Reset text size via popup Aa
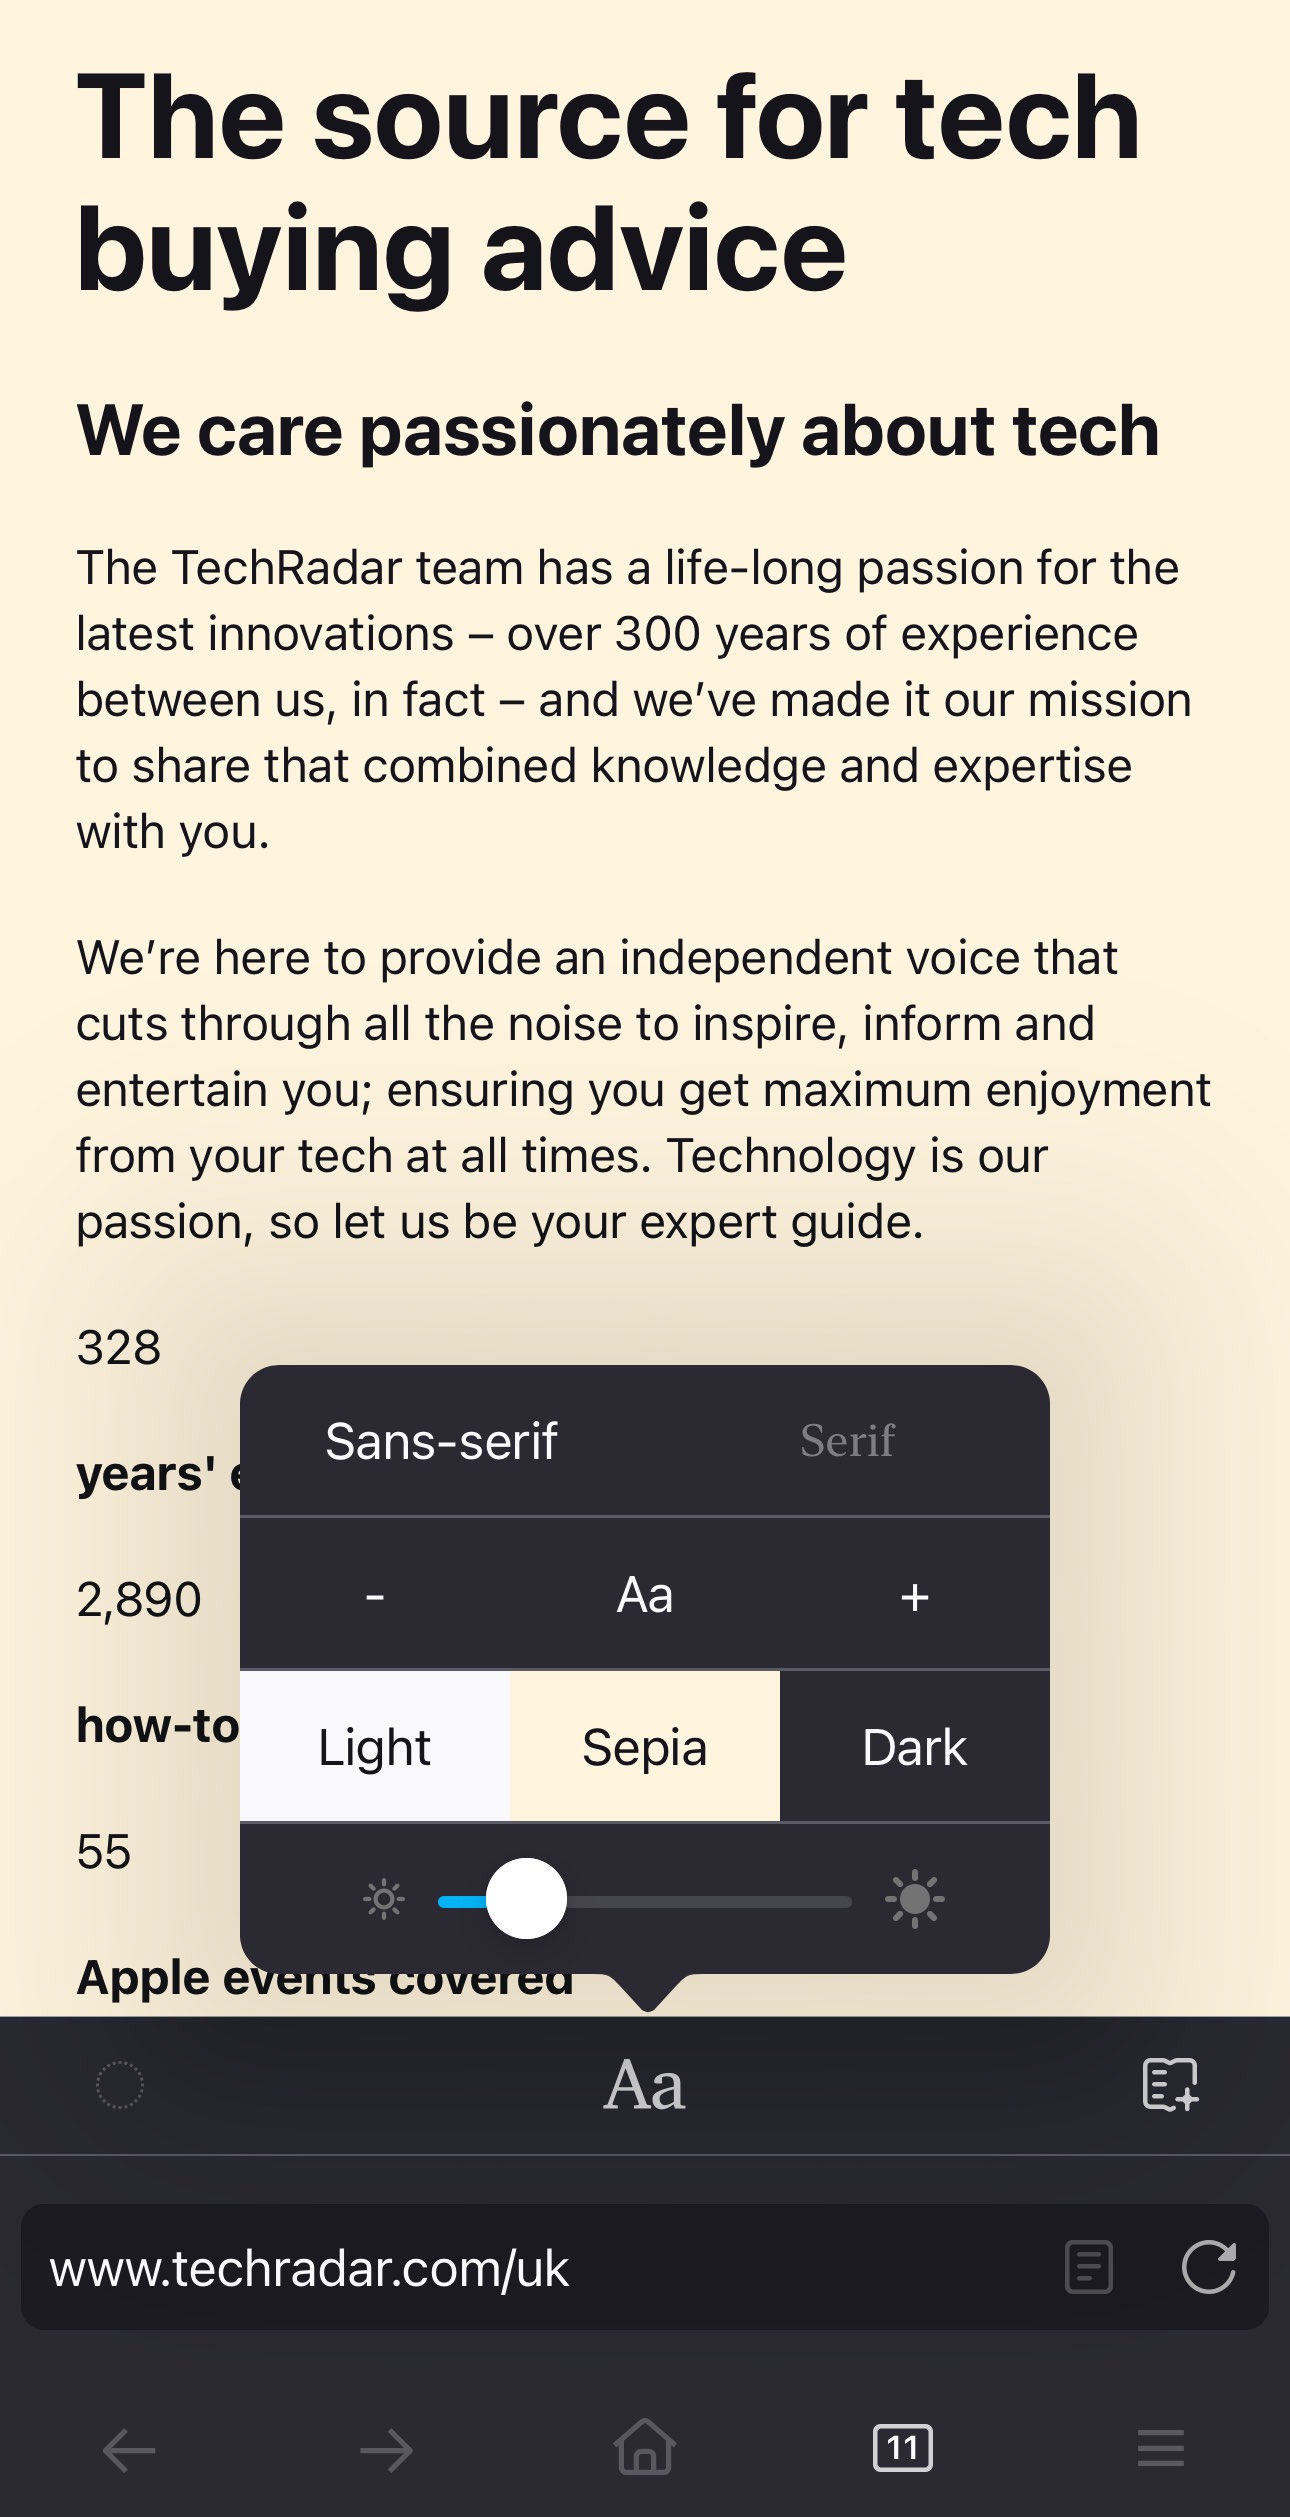The image size is (1290, 2517). point(645,1595)
